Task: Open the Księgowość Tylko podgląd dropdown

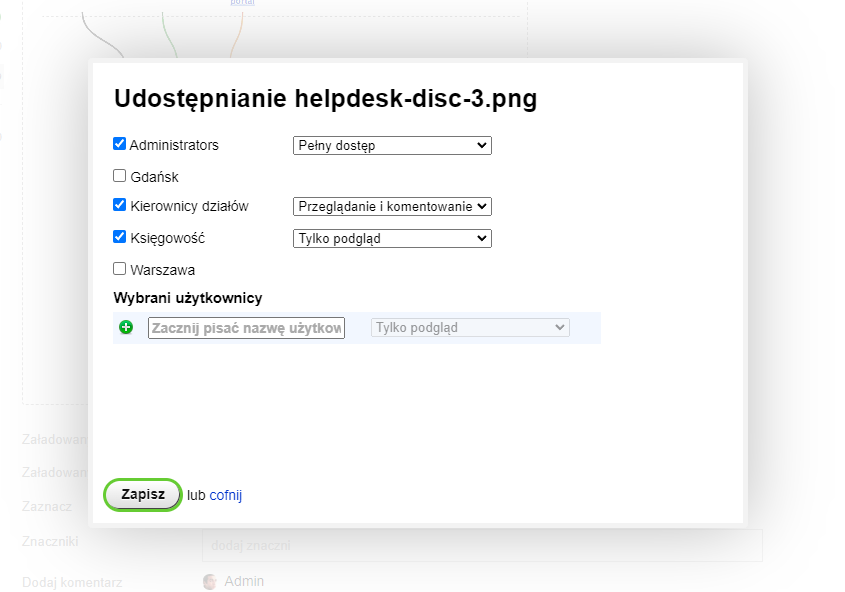Action: pos(392,238)
